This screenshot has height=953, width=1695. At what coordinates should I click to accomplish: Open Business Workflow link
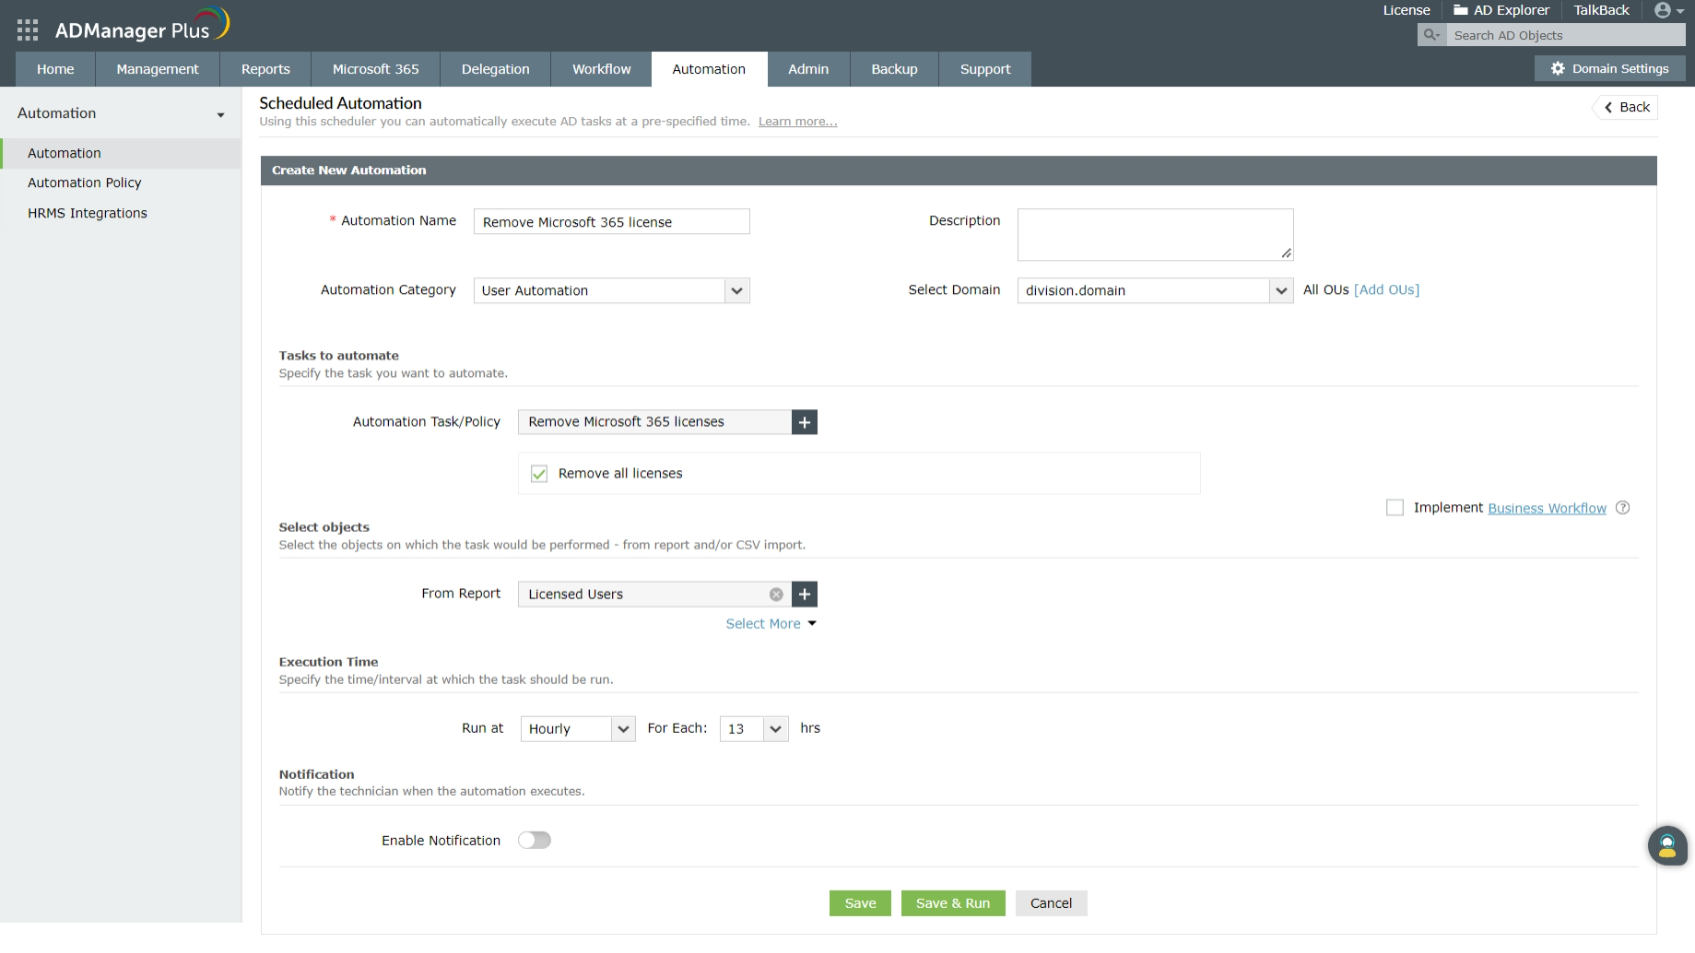coord(1547,508)
